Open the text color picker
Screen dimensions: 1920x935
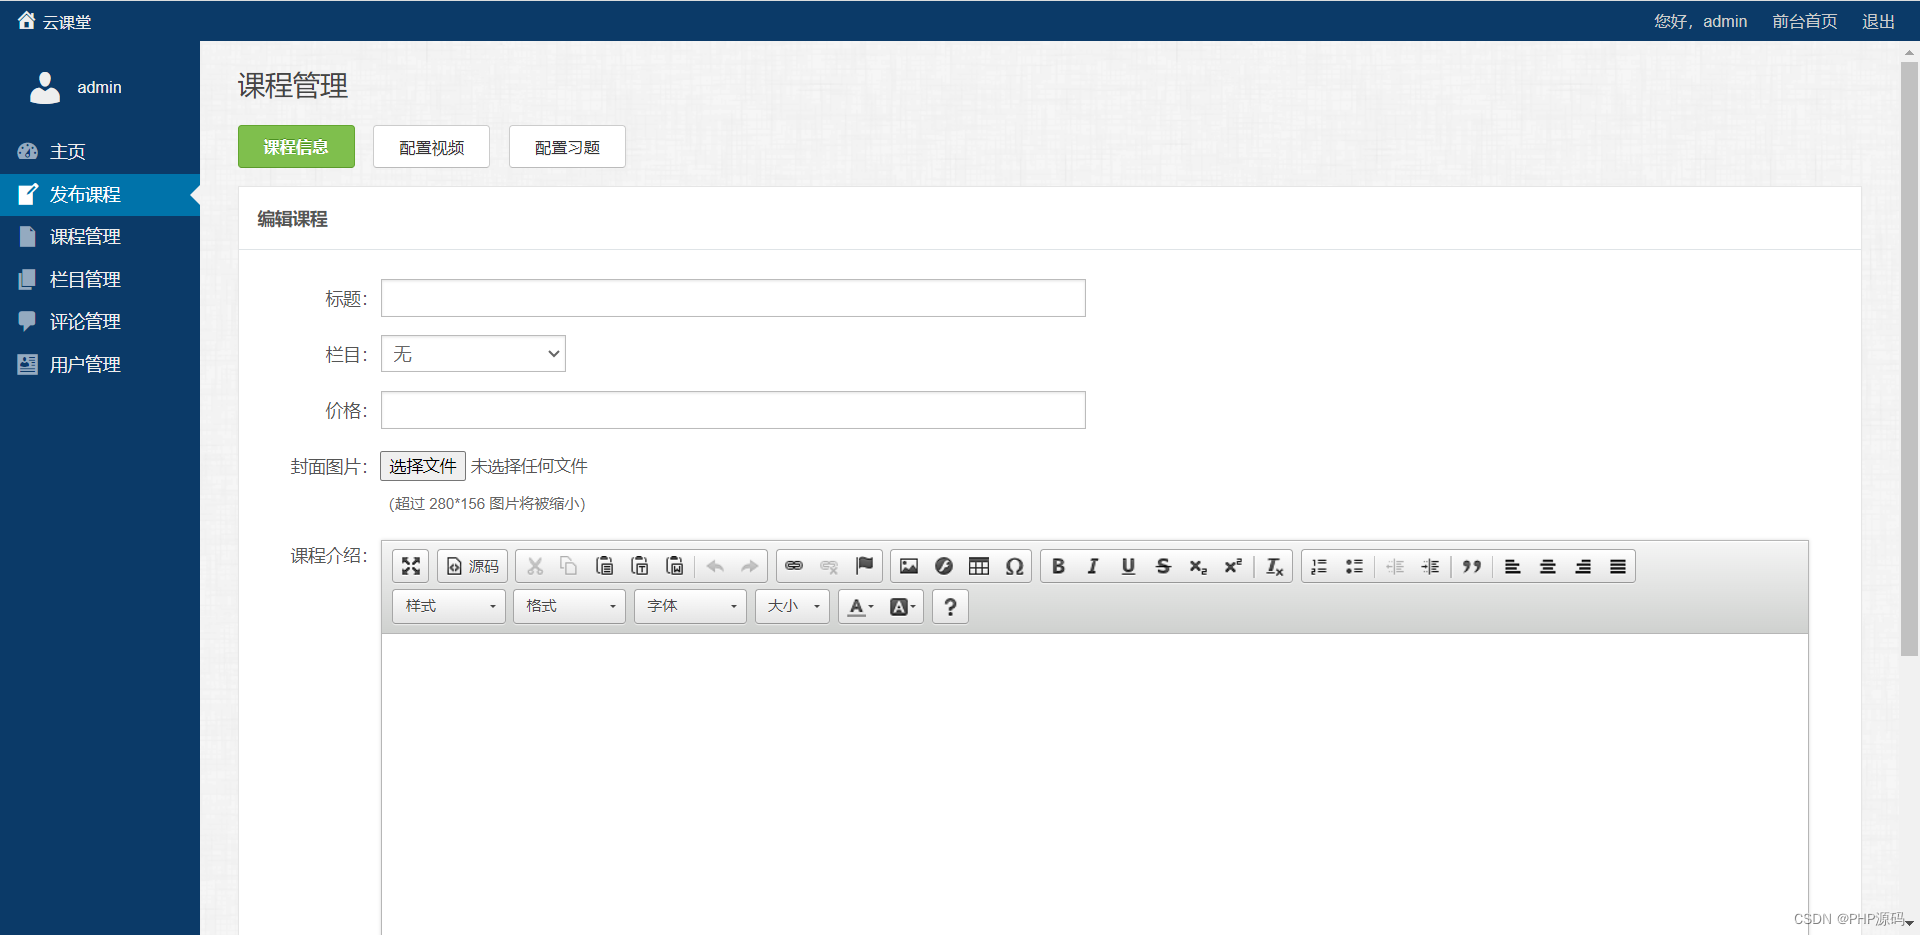pos(860,606)
